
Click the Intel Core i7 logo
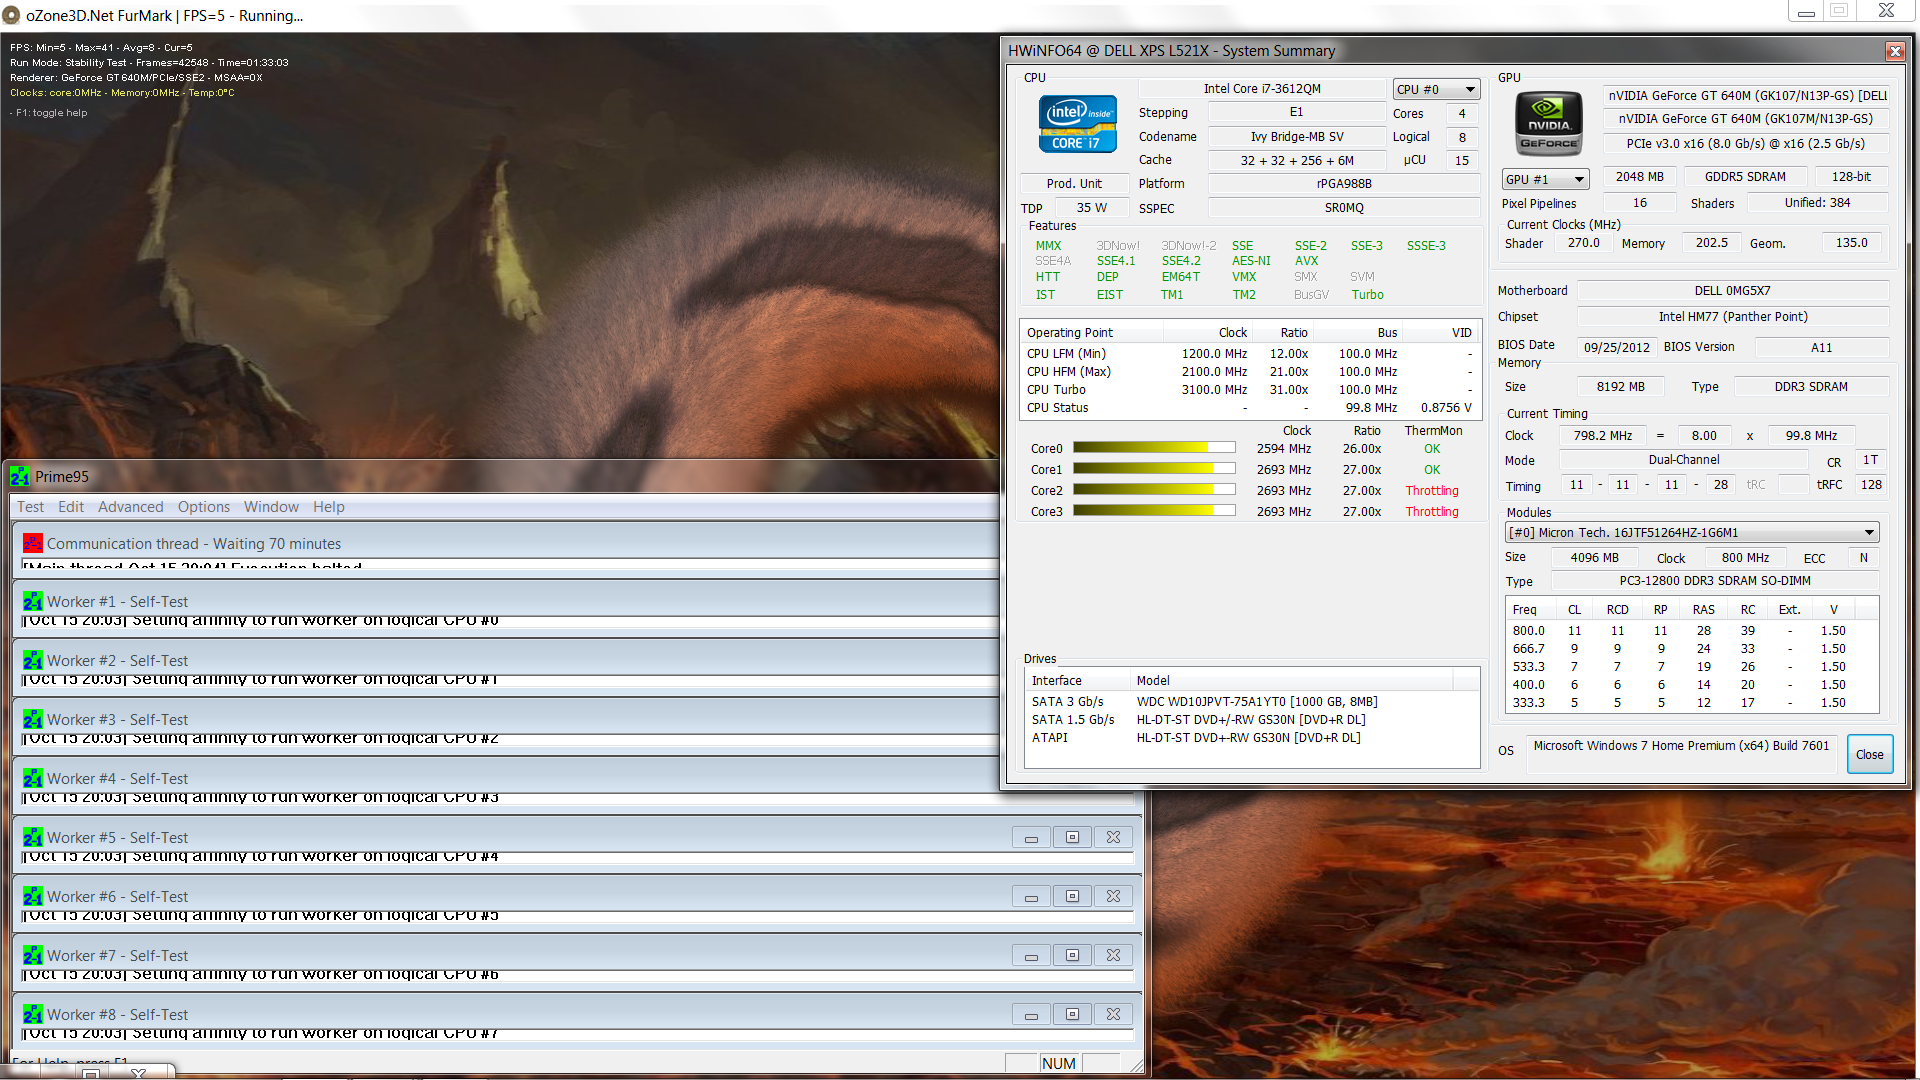click(1078, 124)
